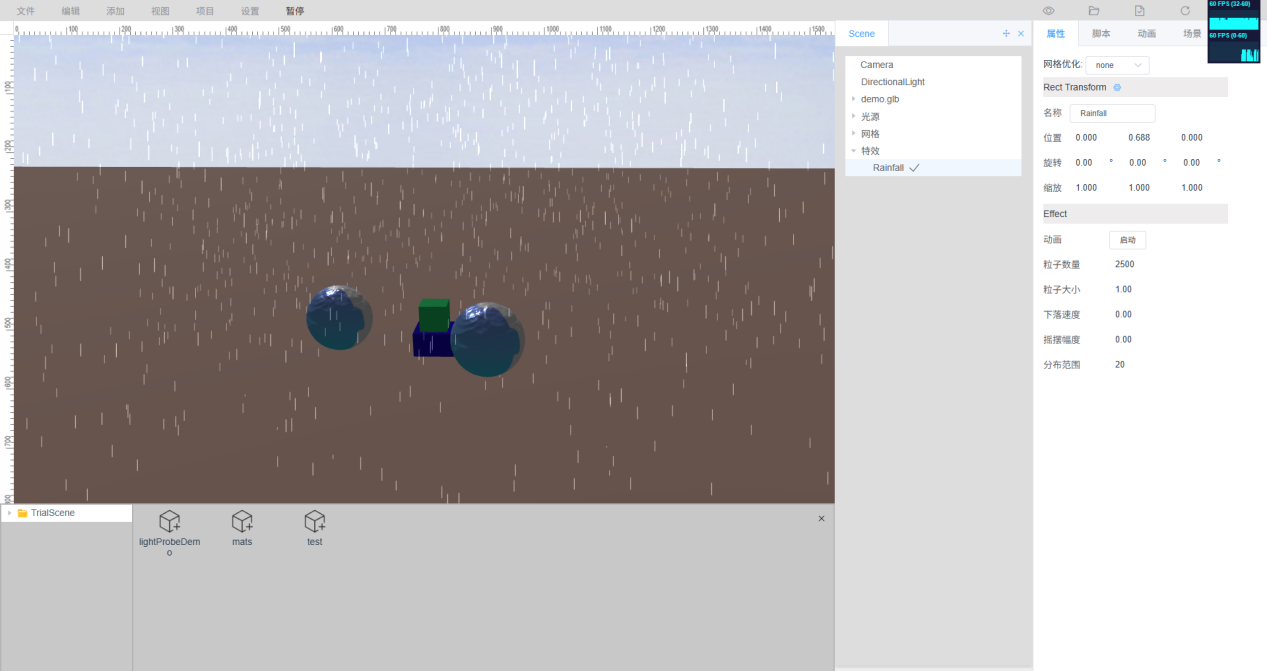The width and height of the screenshot is (1267, 671).
Task: Click the 启动 animation button
Action: (x=1127, y=240)
